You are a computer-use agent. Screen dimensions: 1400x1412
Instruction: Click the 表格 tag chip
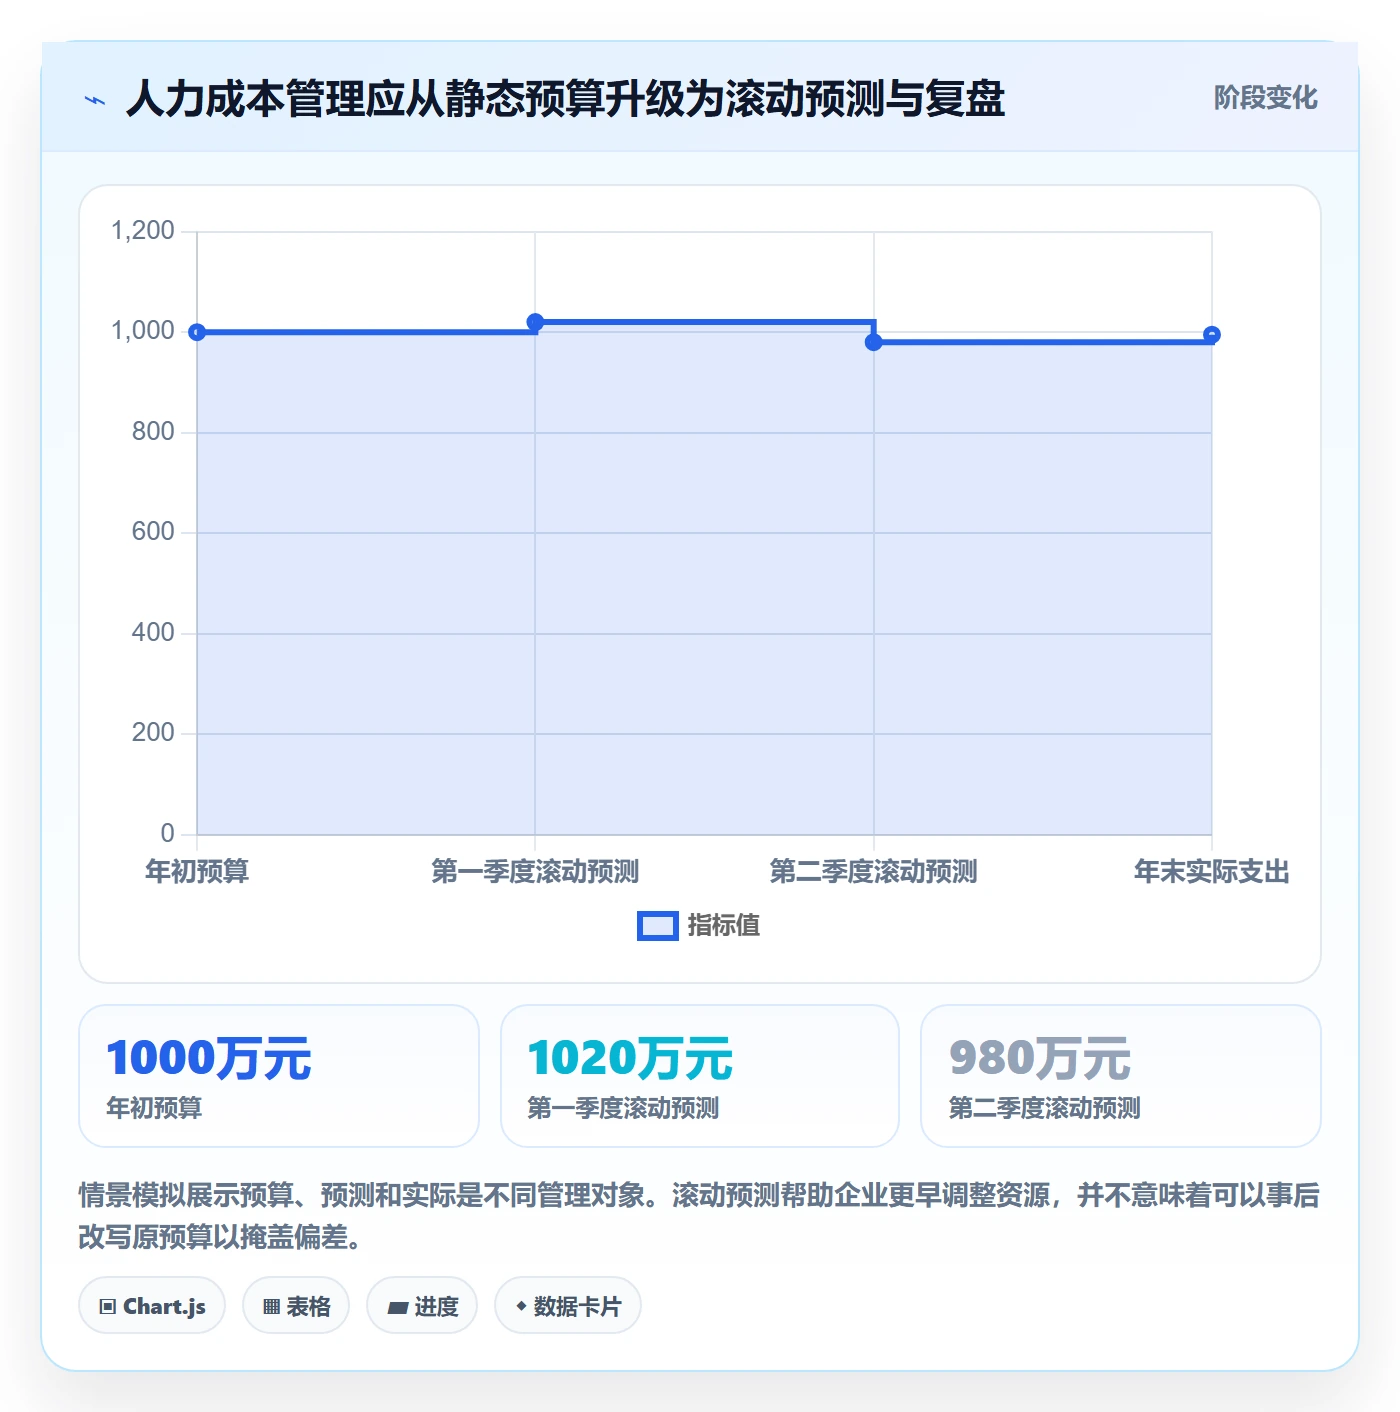coord(296,1306)
